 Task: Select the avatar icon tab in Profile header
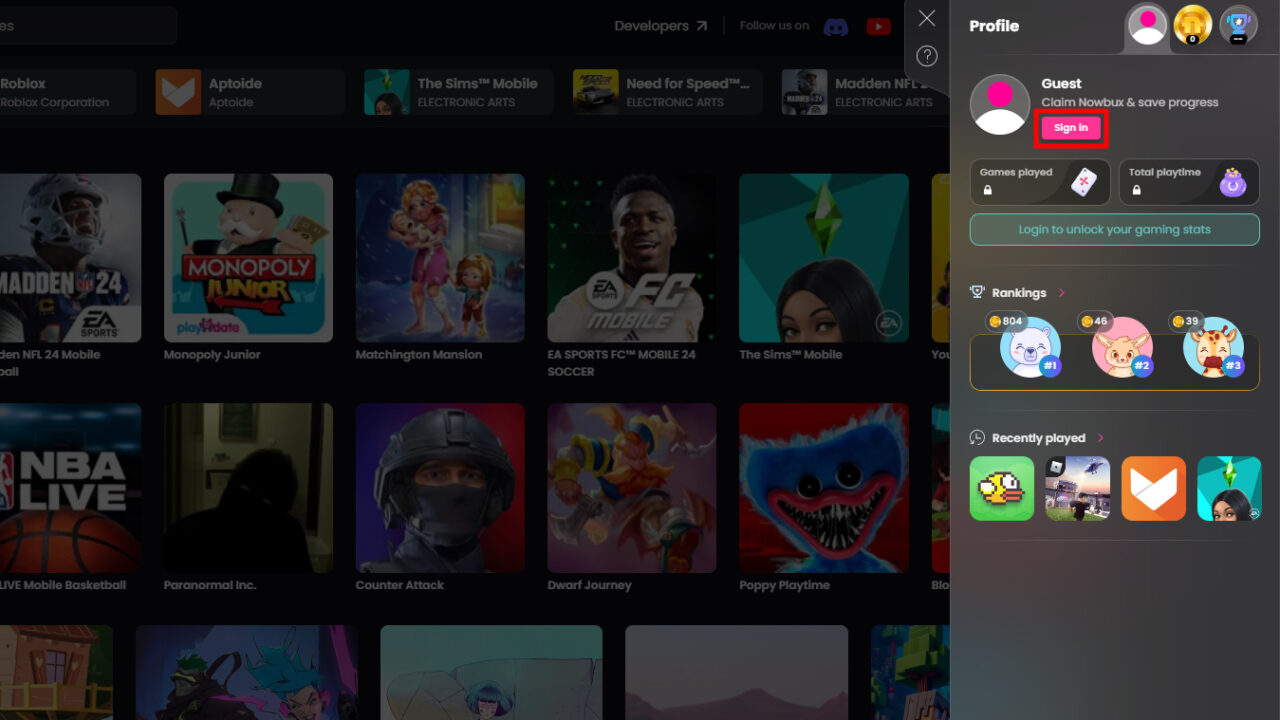click(x=1147, y=25)
